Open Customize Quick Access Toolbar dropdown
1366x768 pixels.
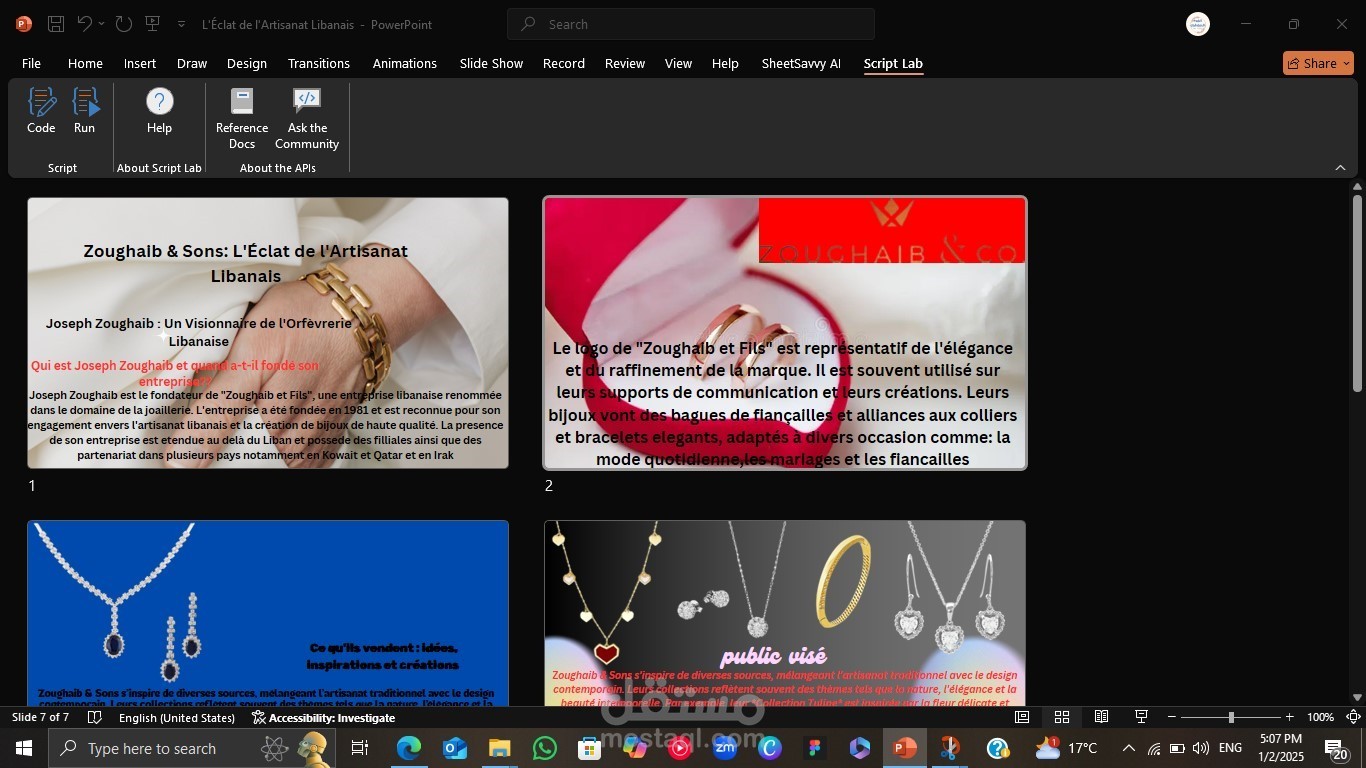coord(181,24)
